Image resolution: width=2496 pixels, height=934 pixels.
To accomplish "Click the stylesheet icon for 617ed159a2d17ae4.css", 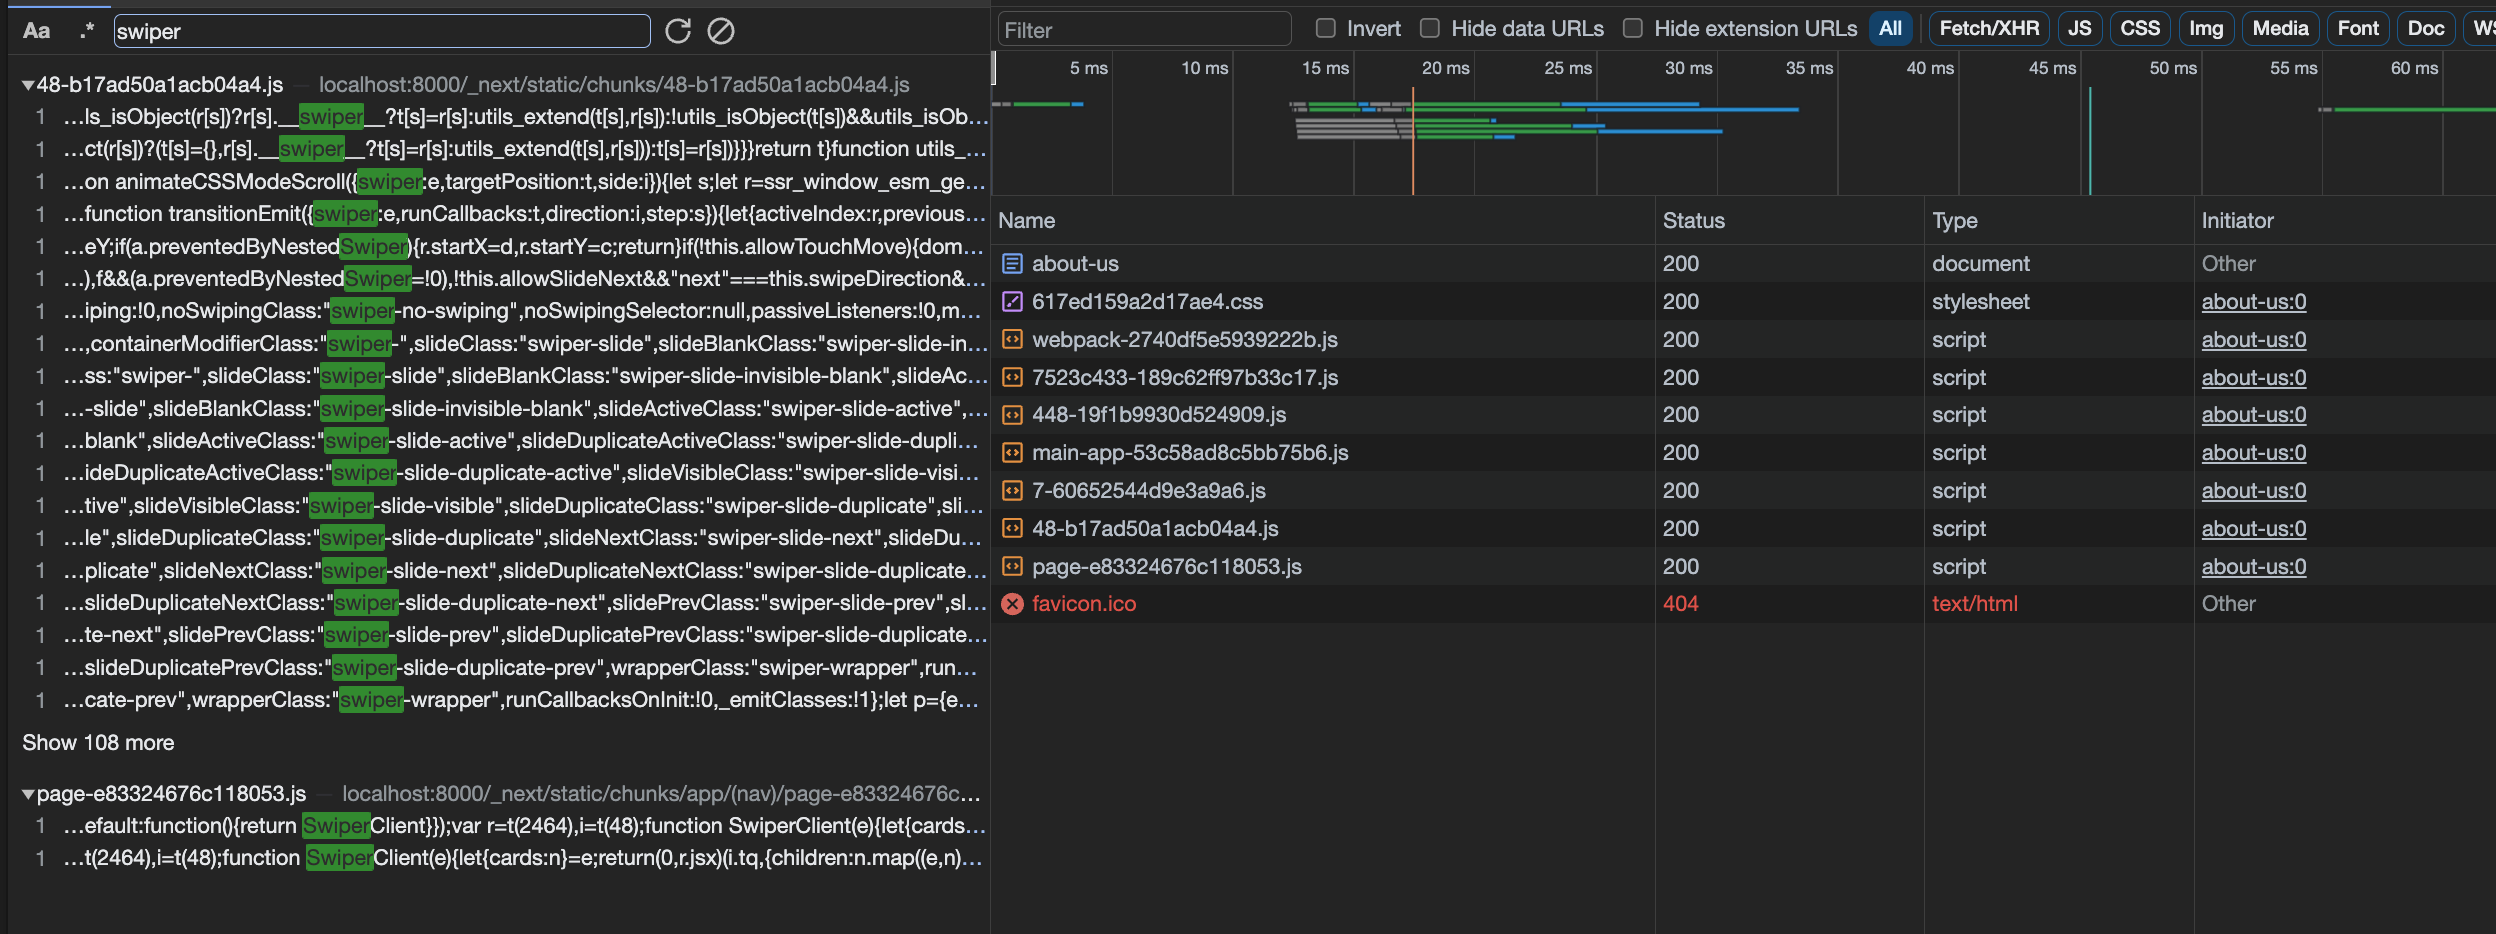I will coord(1013,301).
